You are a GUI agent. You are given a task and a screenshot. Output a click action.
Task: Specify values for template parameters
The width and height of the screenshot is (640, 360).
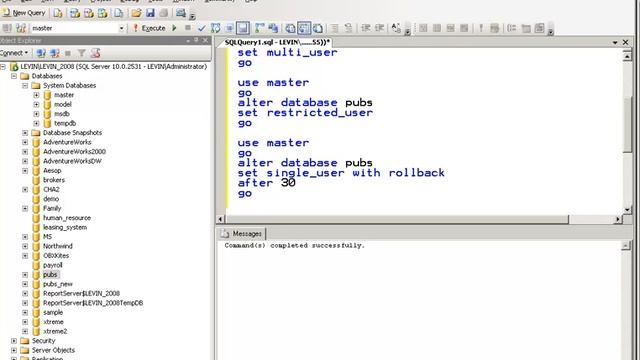click(x=396, y=28)
